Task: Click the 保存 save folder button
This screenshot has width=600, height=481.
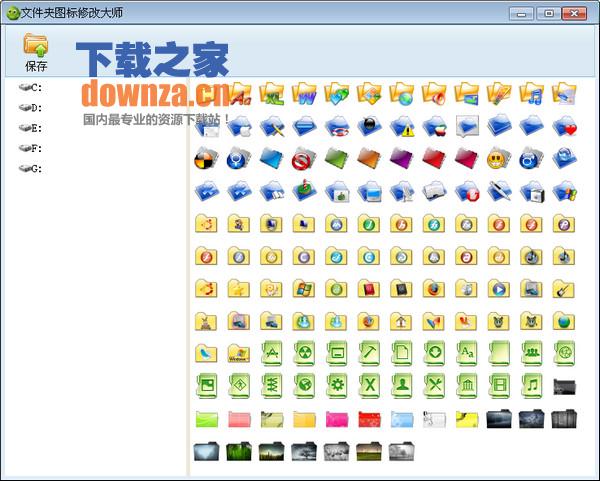Action: 36,52
